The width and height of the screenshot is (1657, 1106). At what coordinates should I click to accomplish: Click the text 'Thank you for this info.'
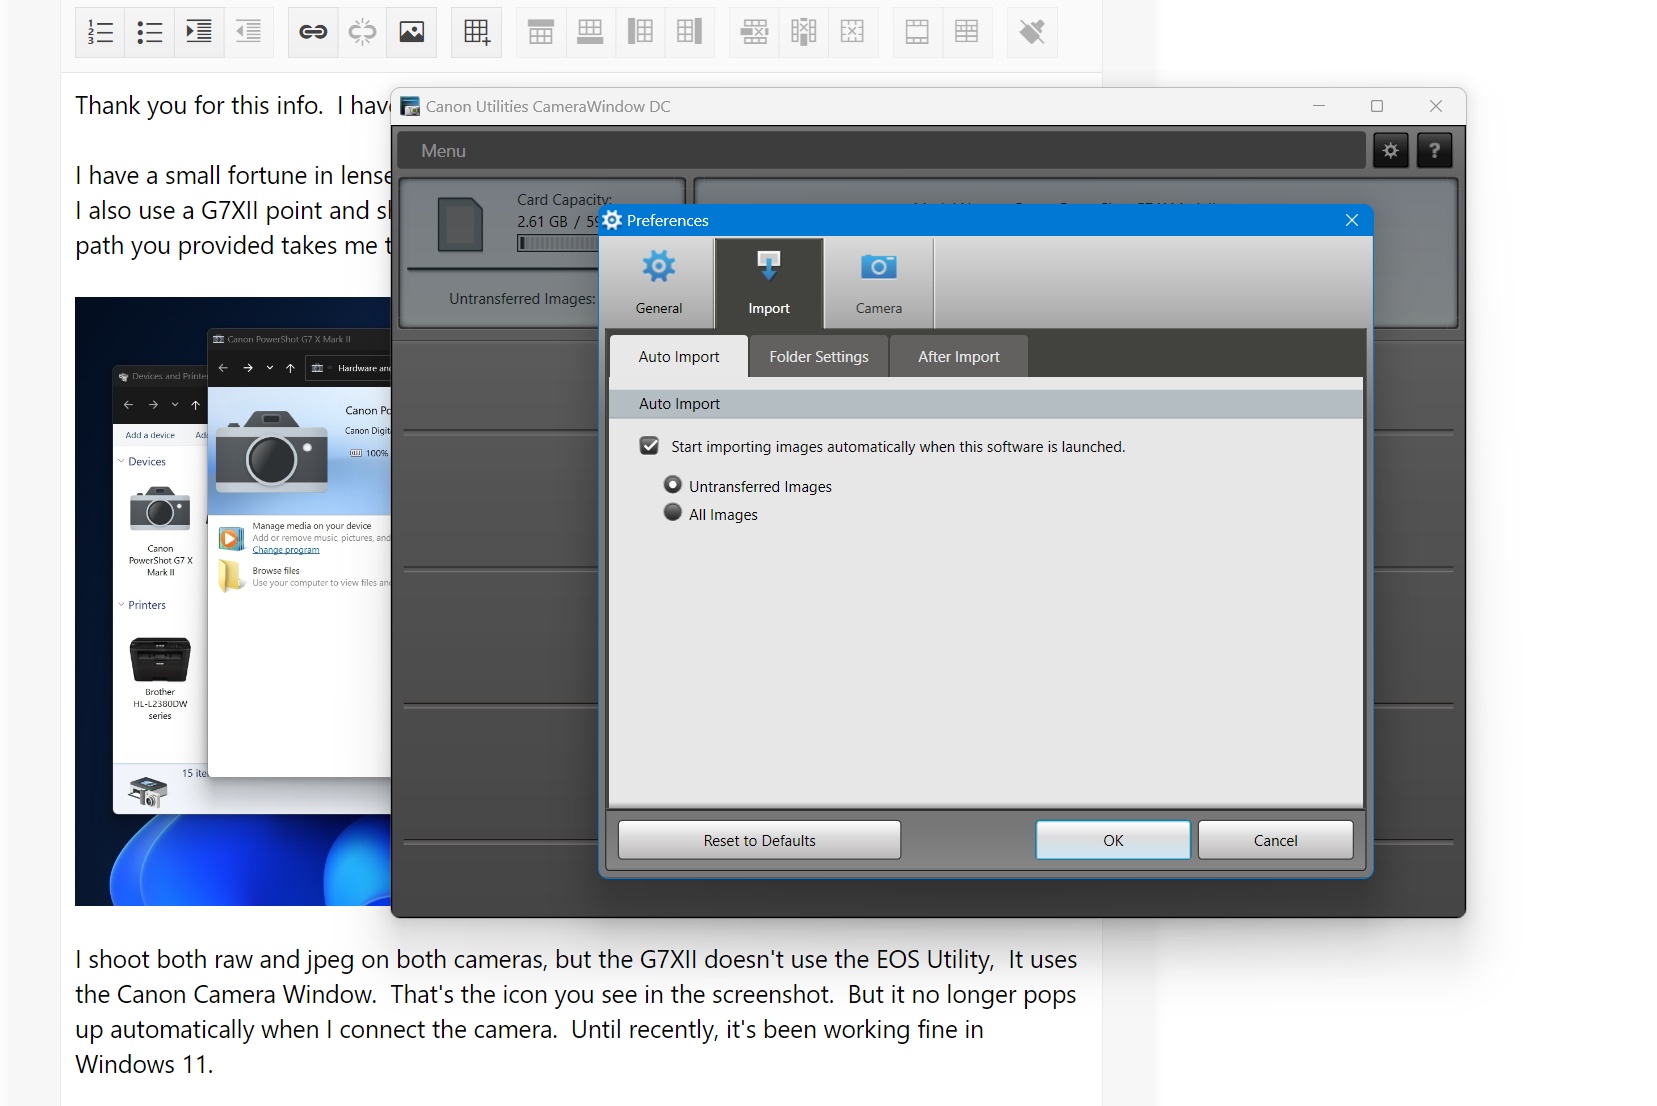click(199, 106)
